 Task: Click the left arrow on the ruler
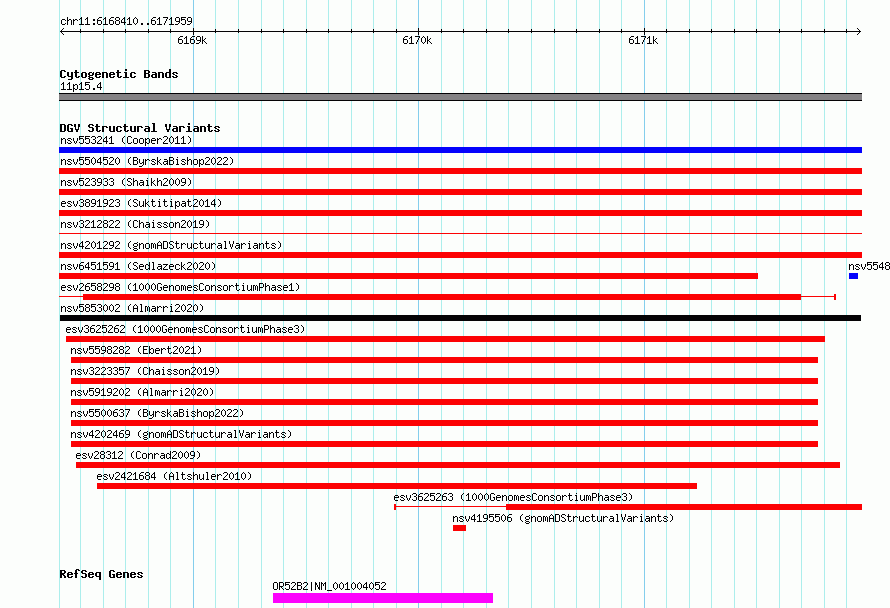62,32
